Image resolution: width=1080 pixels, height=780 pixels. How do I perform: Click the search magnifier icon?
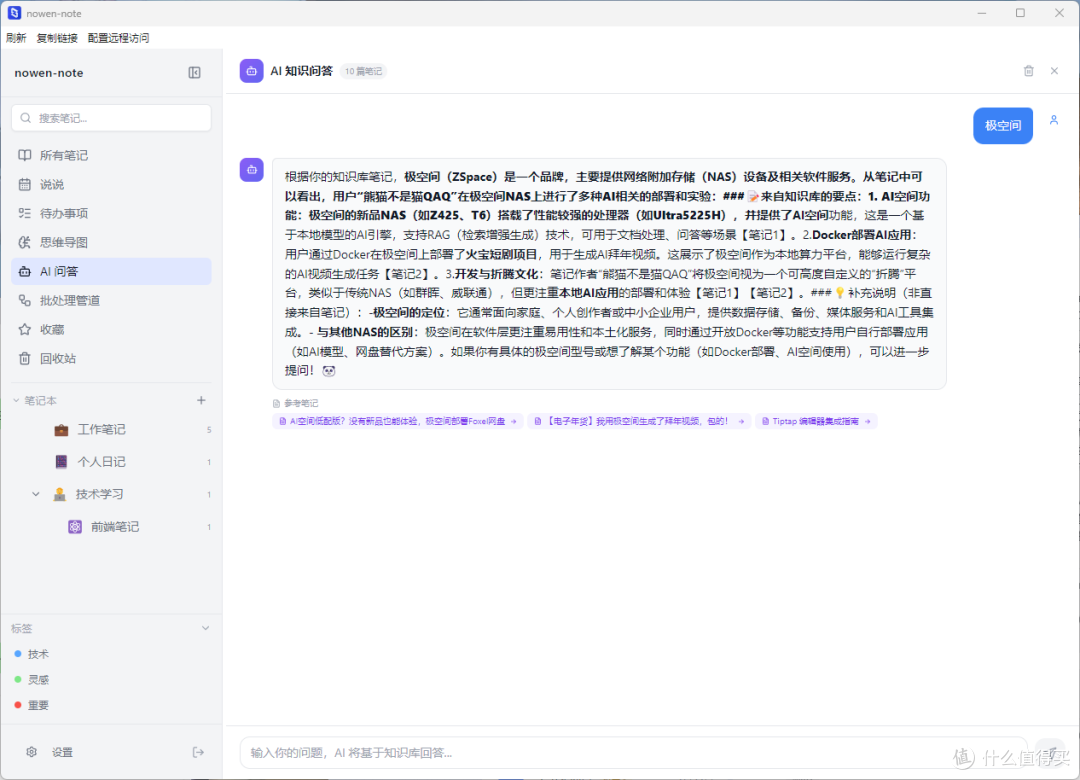click(25, 118)
